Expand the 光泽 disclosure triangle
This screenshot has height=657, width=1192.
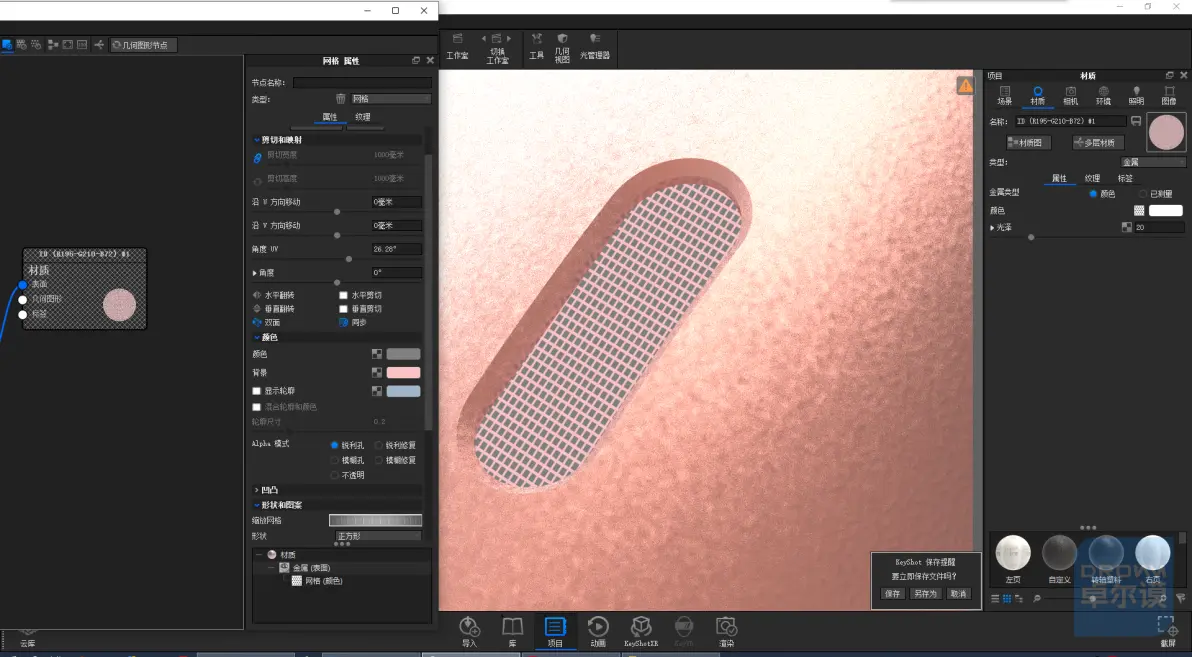pos(992,227)
